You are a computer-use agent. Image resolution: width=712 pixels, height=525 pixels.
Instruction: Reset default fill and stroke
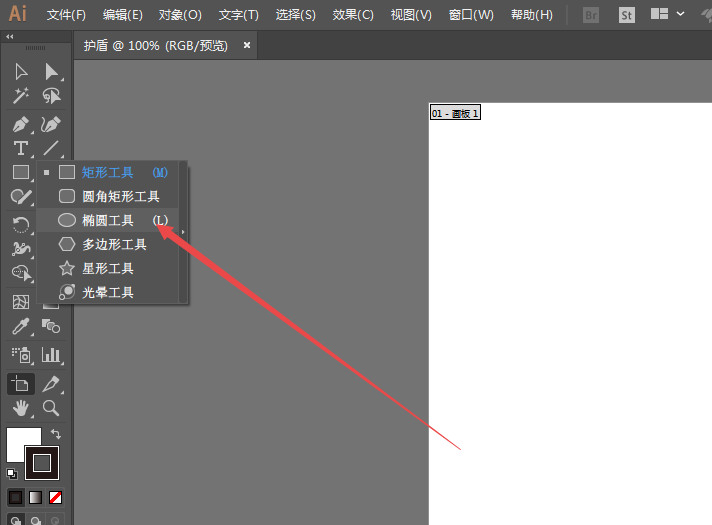pyautogui.click(x=12, y=474)
